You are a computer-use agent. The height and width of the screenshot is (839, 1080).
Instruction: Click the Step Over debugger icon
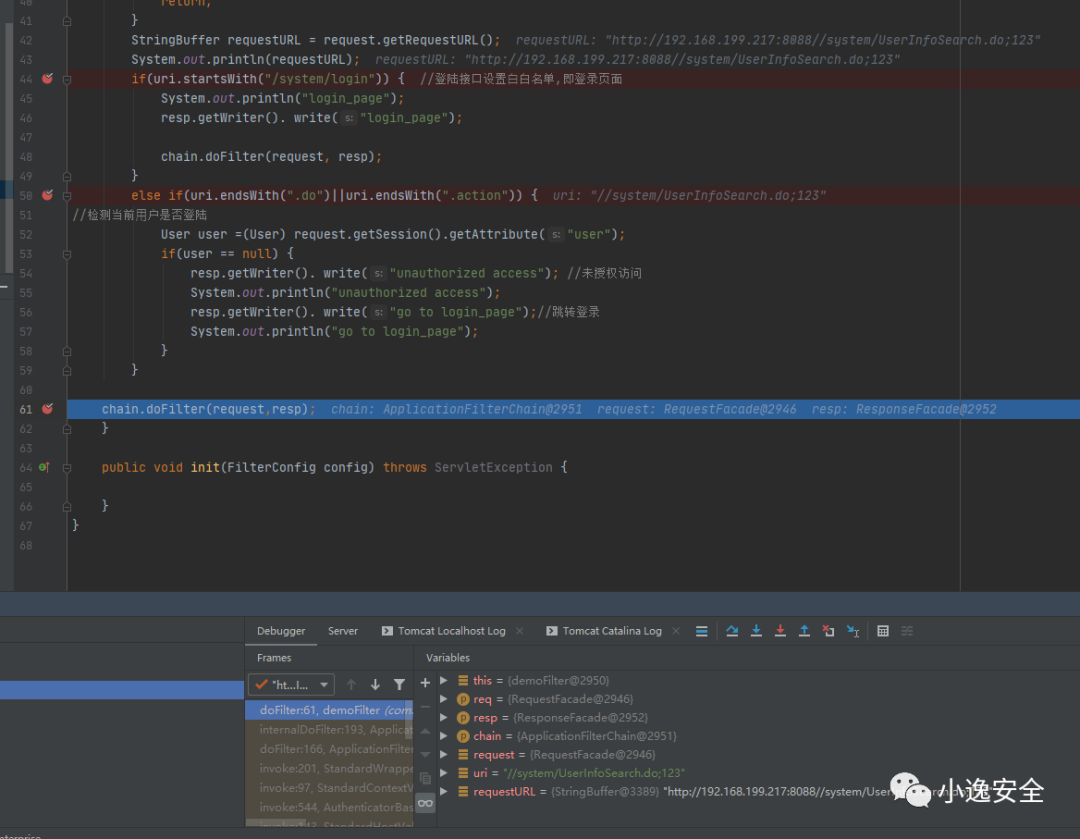click(732, 631)
